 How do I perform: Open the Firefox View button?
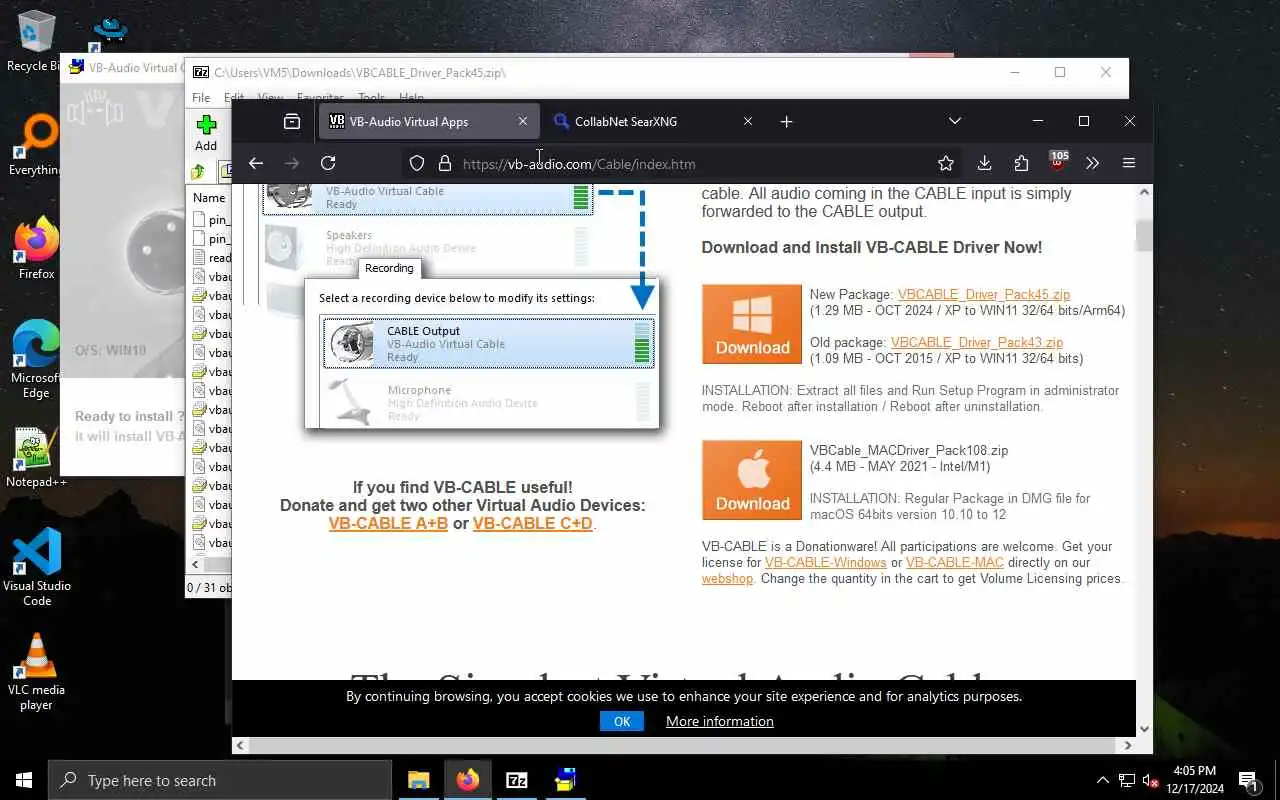pos(292,121)
